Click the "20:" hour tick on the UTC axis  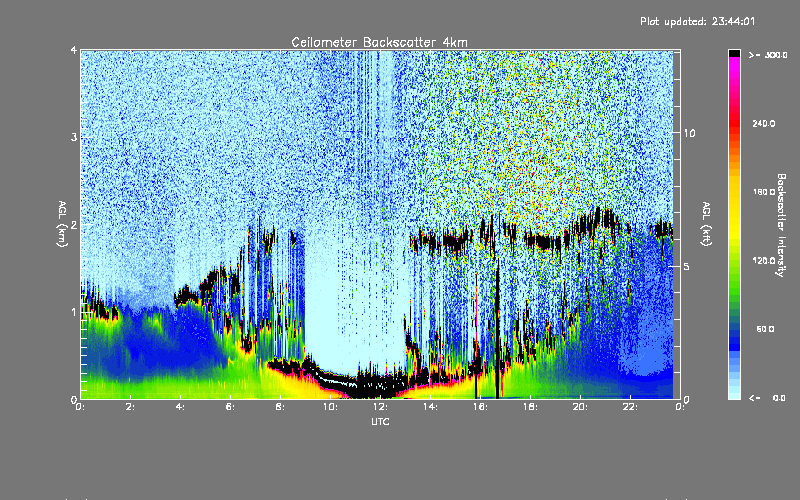point(580,407)
